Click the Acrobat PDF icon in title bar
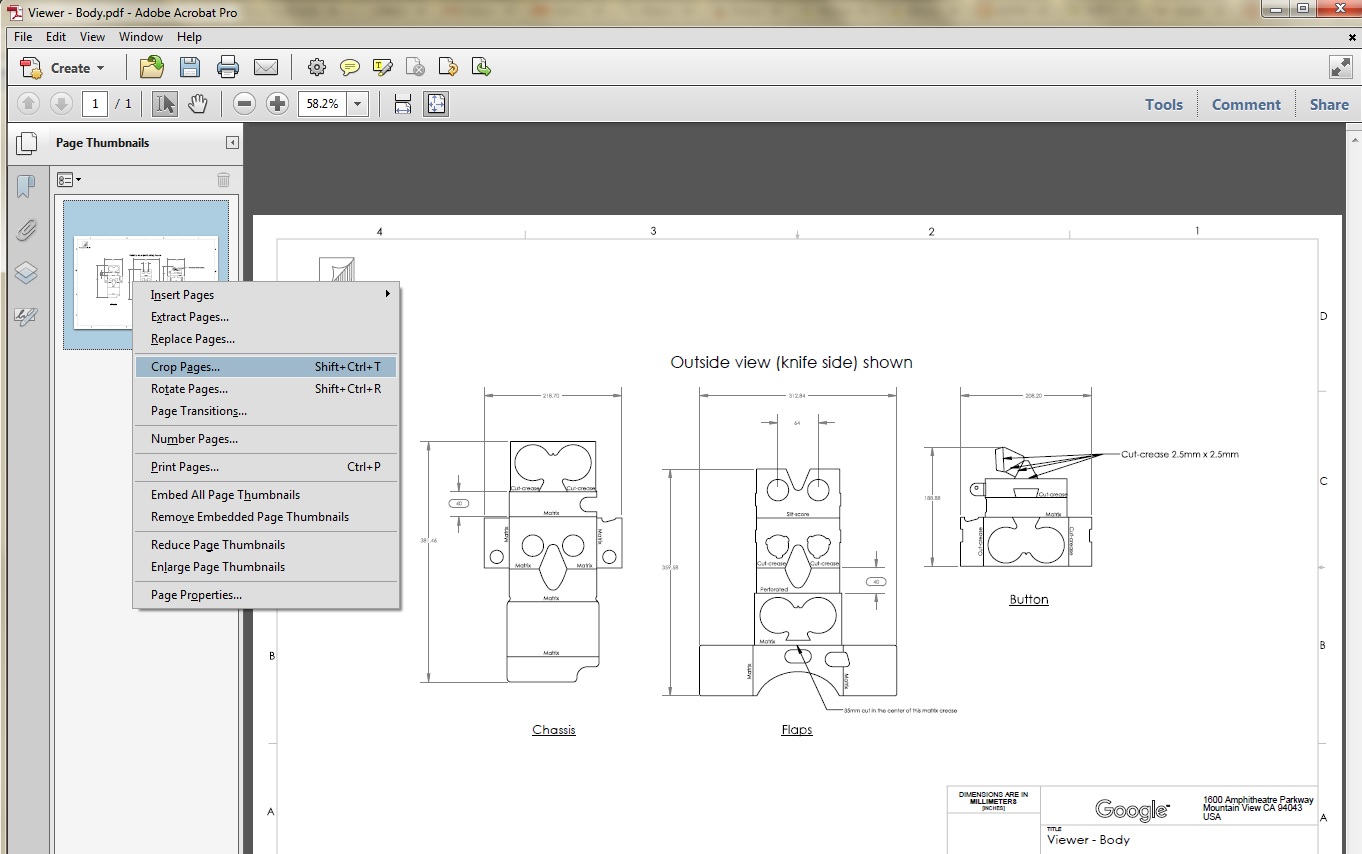This screenshot has height=854, width=1362. tap(15, 12)
